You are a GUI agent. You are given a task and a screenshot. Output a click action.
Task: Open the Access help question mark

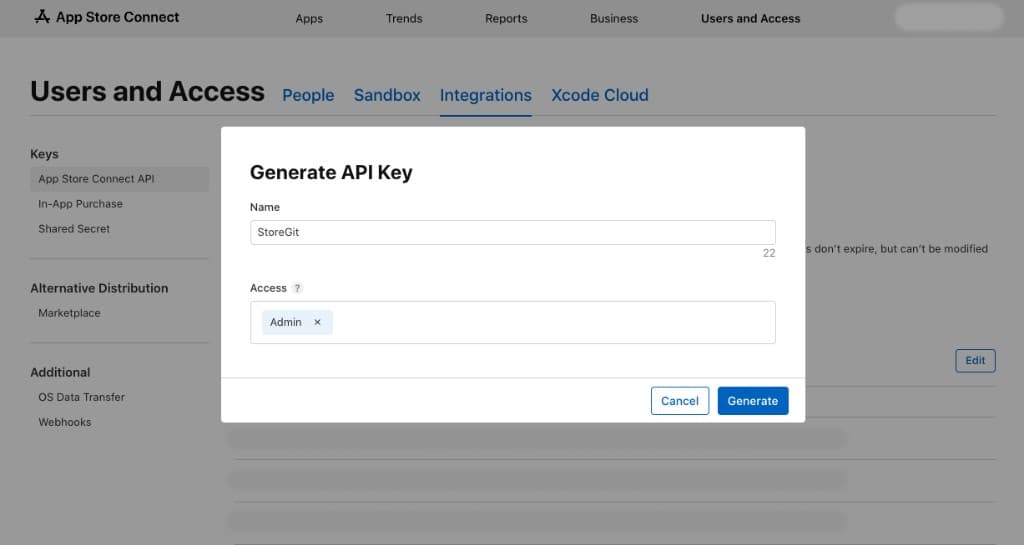pos(297,288)
